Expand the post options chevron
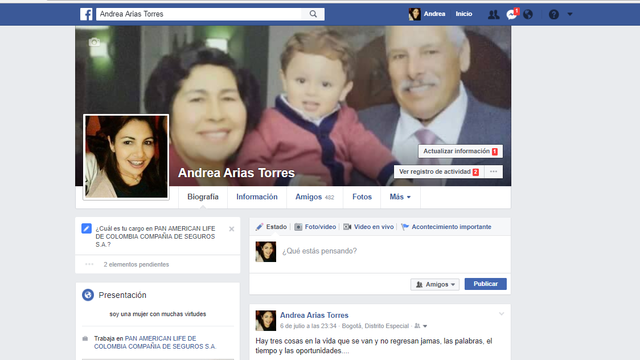 [x=502, y=314]
